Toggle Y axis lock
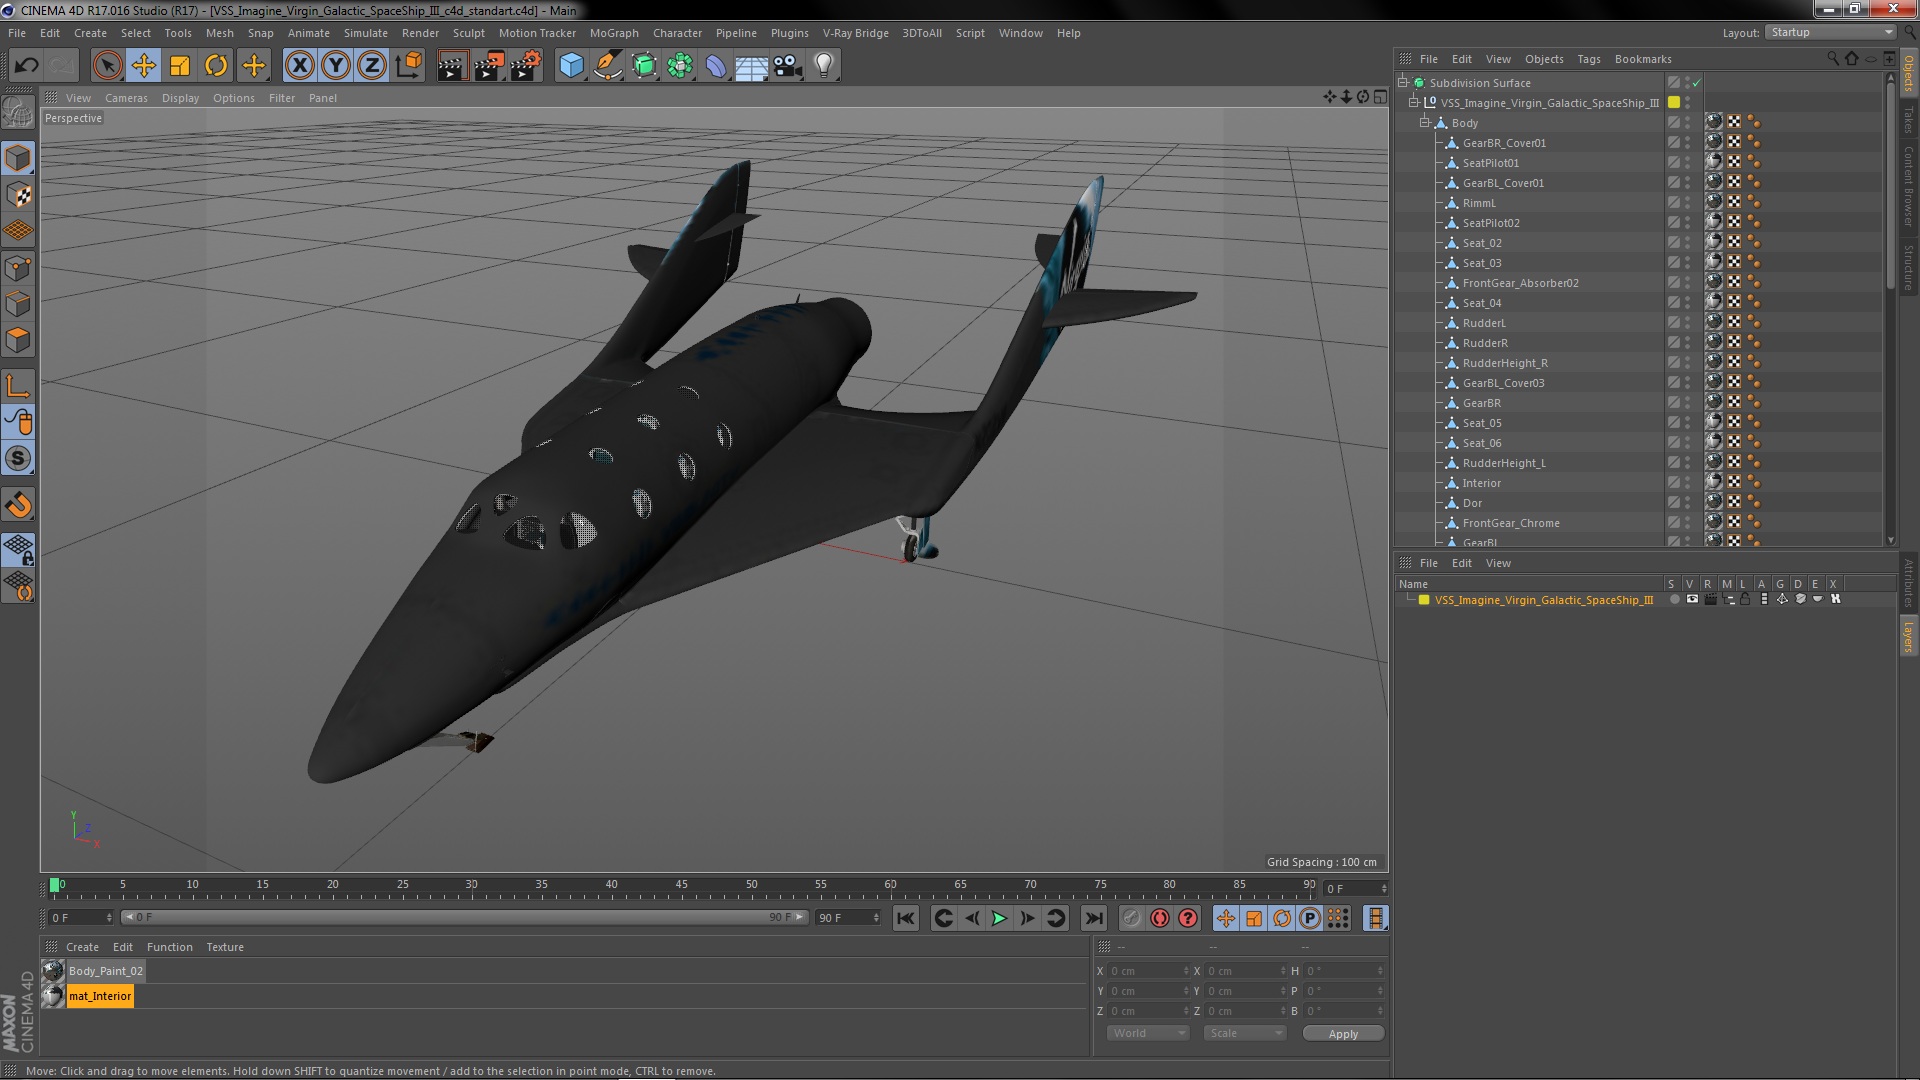The image size is (1920, 1080). tap(336, 66)
